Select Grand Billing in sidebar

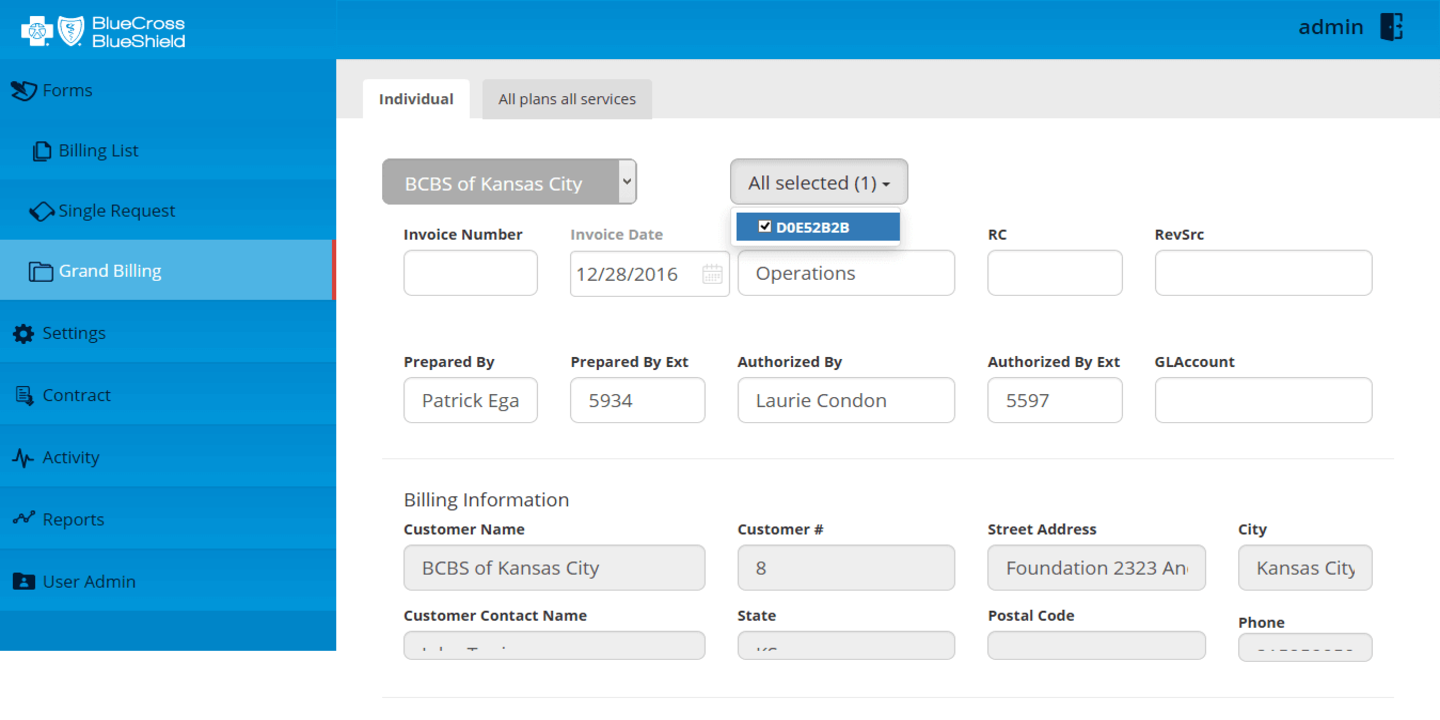click(x=168, y=270)
